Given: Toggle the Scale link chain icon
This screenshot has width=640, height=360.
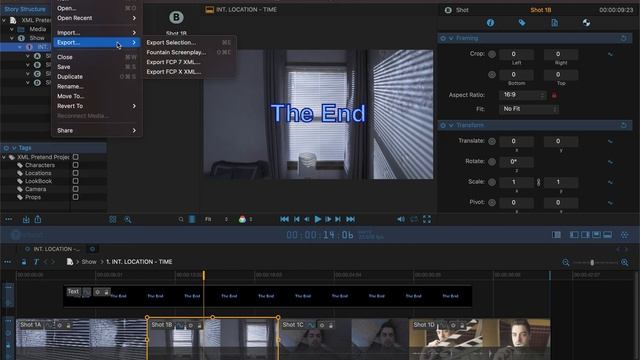Looking at the screenshot, I should [538, 182].
